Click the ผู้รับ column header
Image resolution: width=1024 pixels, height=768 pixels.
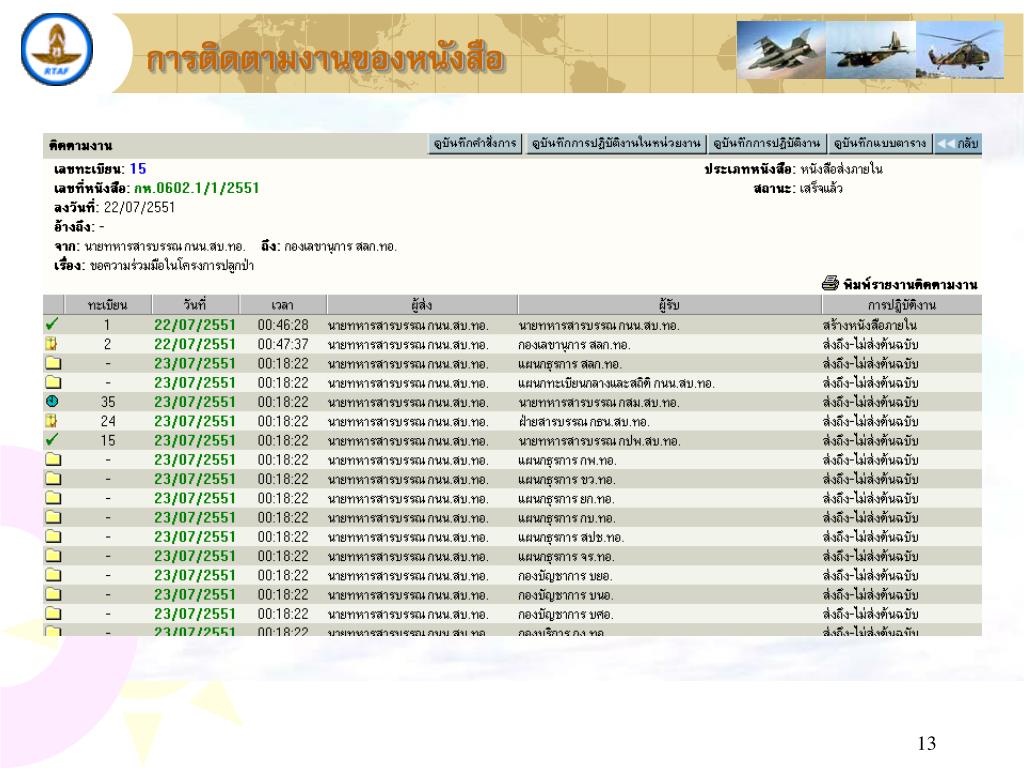point(669,305)
